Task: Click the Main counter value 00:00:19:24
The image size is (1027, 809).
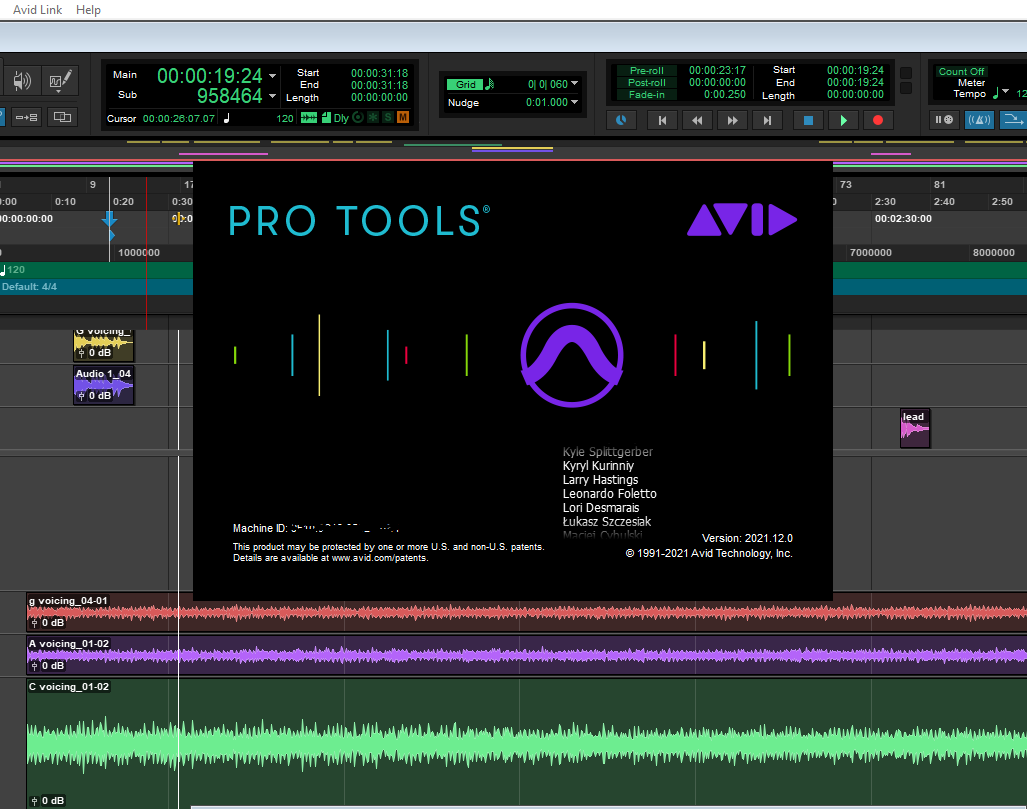Action: point(210,76)
